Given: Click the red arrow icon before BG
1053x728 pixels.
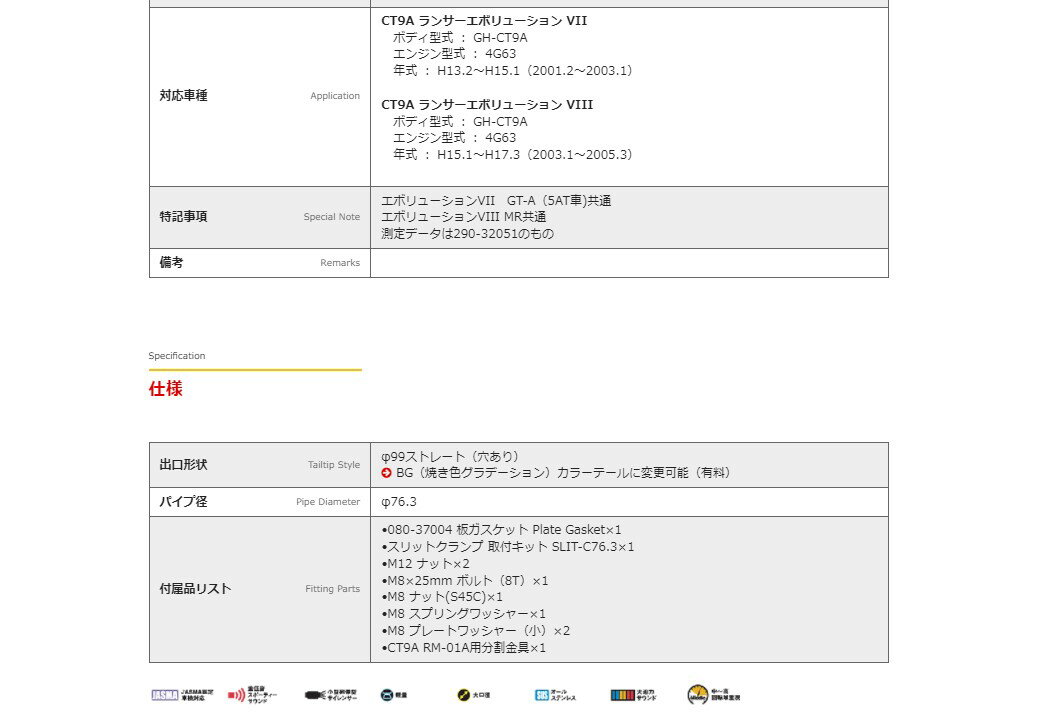Looking at the screenshot, I should [x=387, y=473].
